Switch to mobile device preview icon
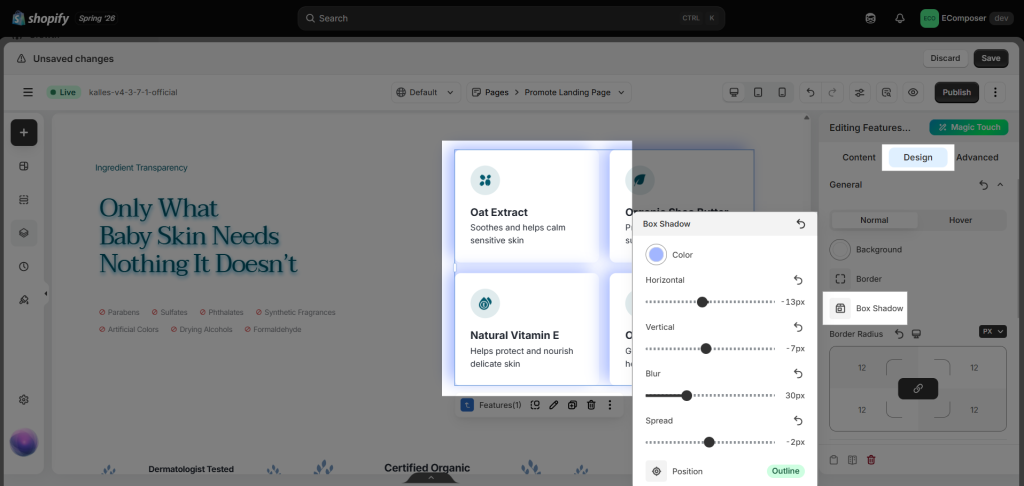The height and width of the screenshot is (486, 1024). coord(782,92)
